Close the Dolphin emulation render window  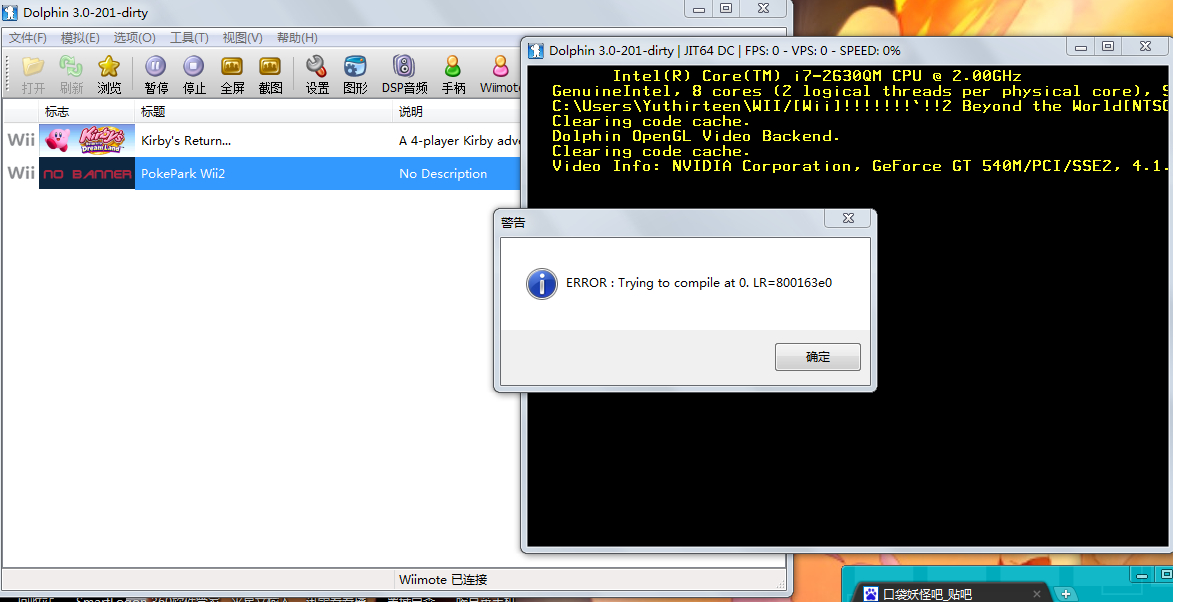tap(1145, 47)
